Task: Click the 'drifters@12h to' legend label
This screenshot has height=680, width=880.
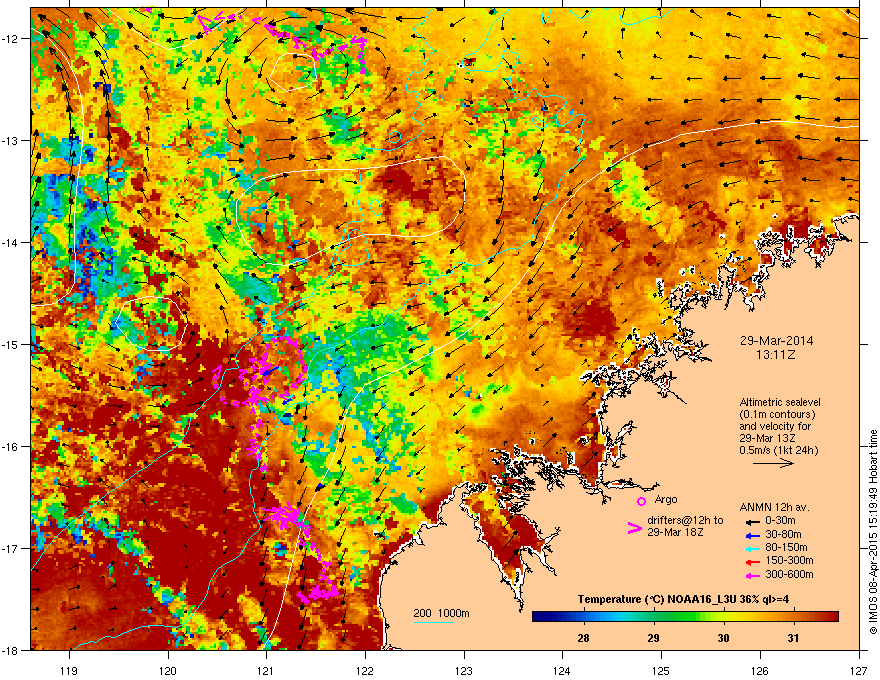Action: tap(685, 520)
